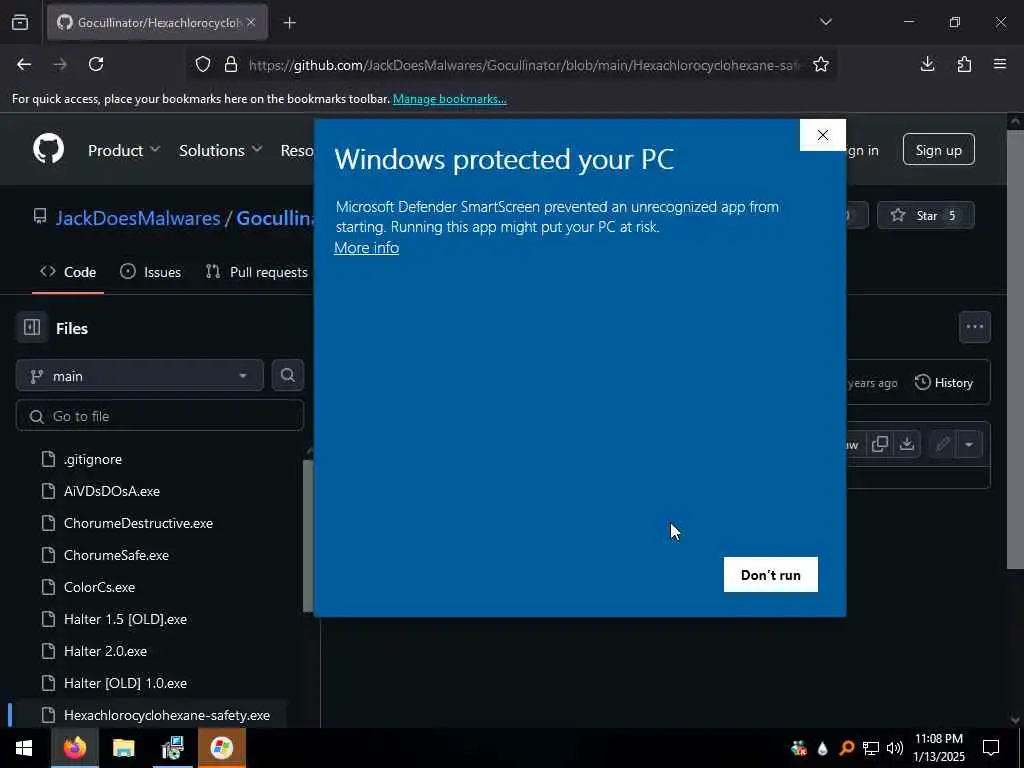Open the Windows Start menu
Image resolution: width=1024 pixels, height=768 pixels.
point(25,748)
